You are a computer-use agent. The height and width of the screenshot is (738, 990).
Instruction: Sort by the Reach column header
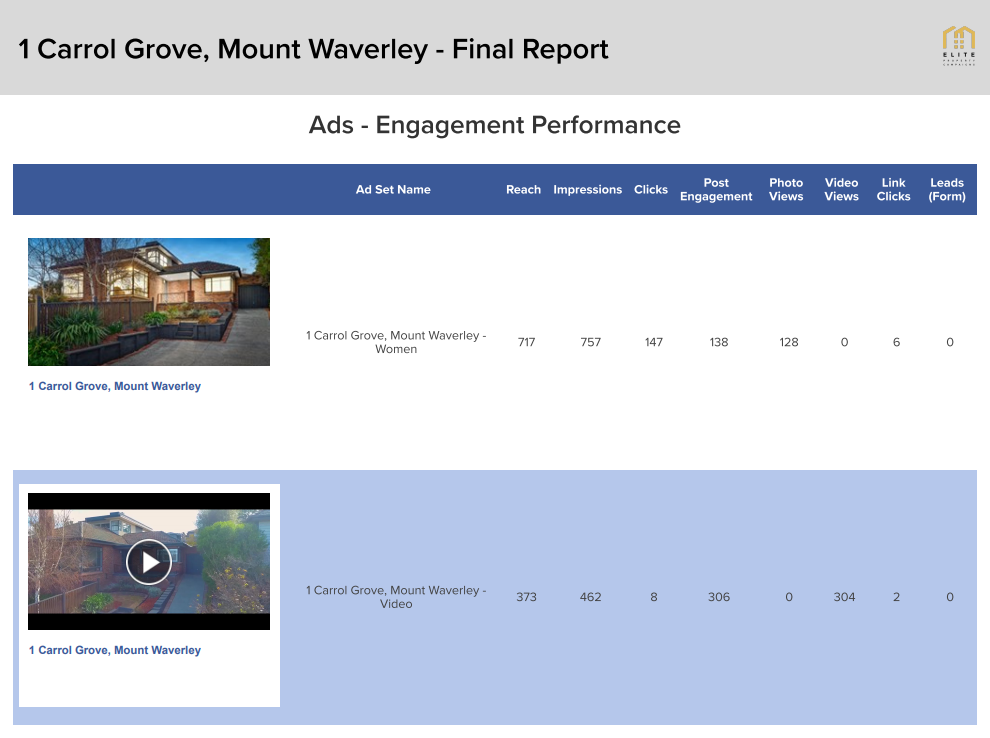[x=523, y=190]
